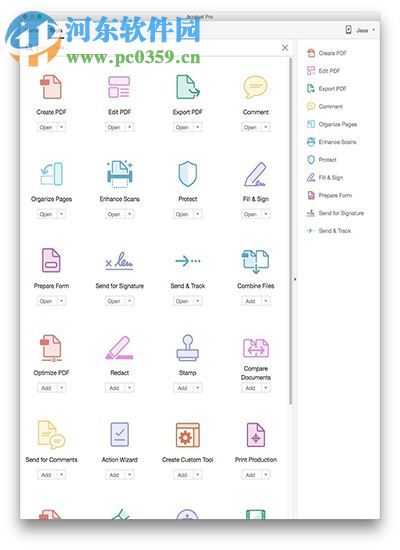Click the Redact marker icon
This screenshot has width=400, height=550.
(119, 348)
